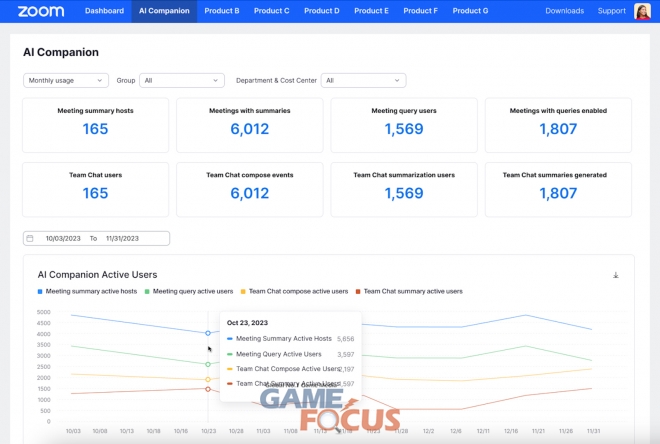
Task: Click the Meeting query users card
Action: click(x=404, y=125)
